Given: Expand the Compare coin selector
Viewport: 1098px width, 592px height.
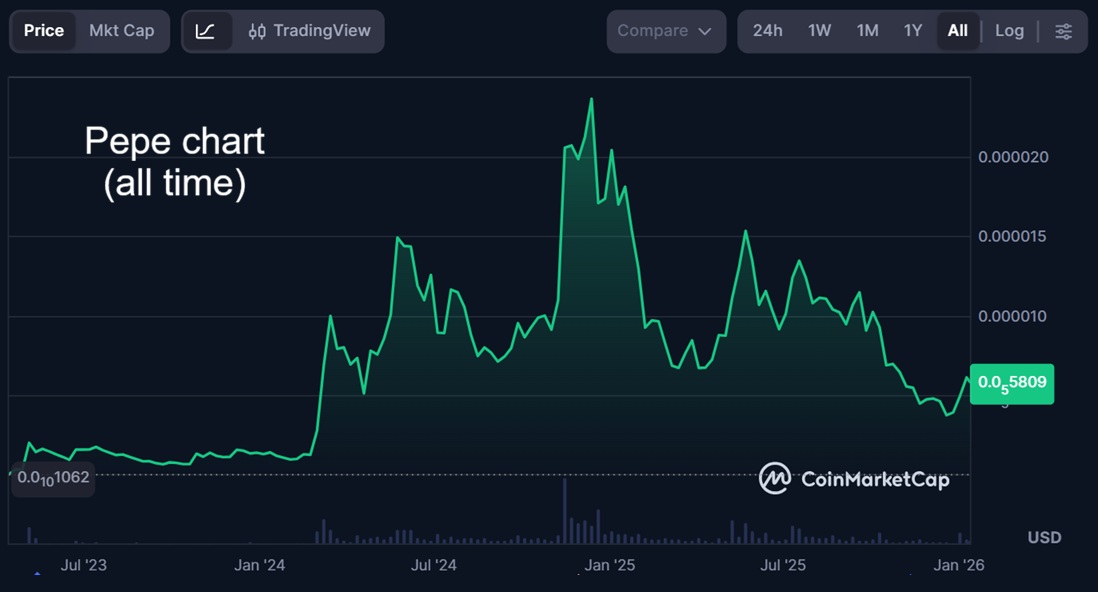Looking at the screenshot, I should (666, 31).
